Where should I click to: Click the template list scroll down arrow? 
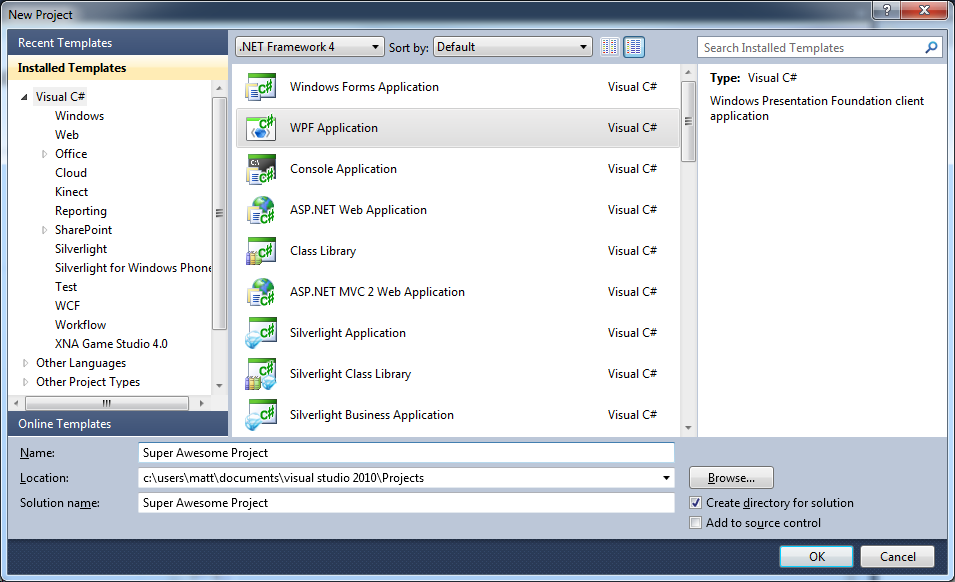(x=688, y=428)
